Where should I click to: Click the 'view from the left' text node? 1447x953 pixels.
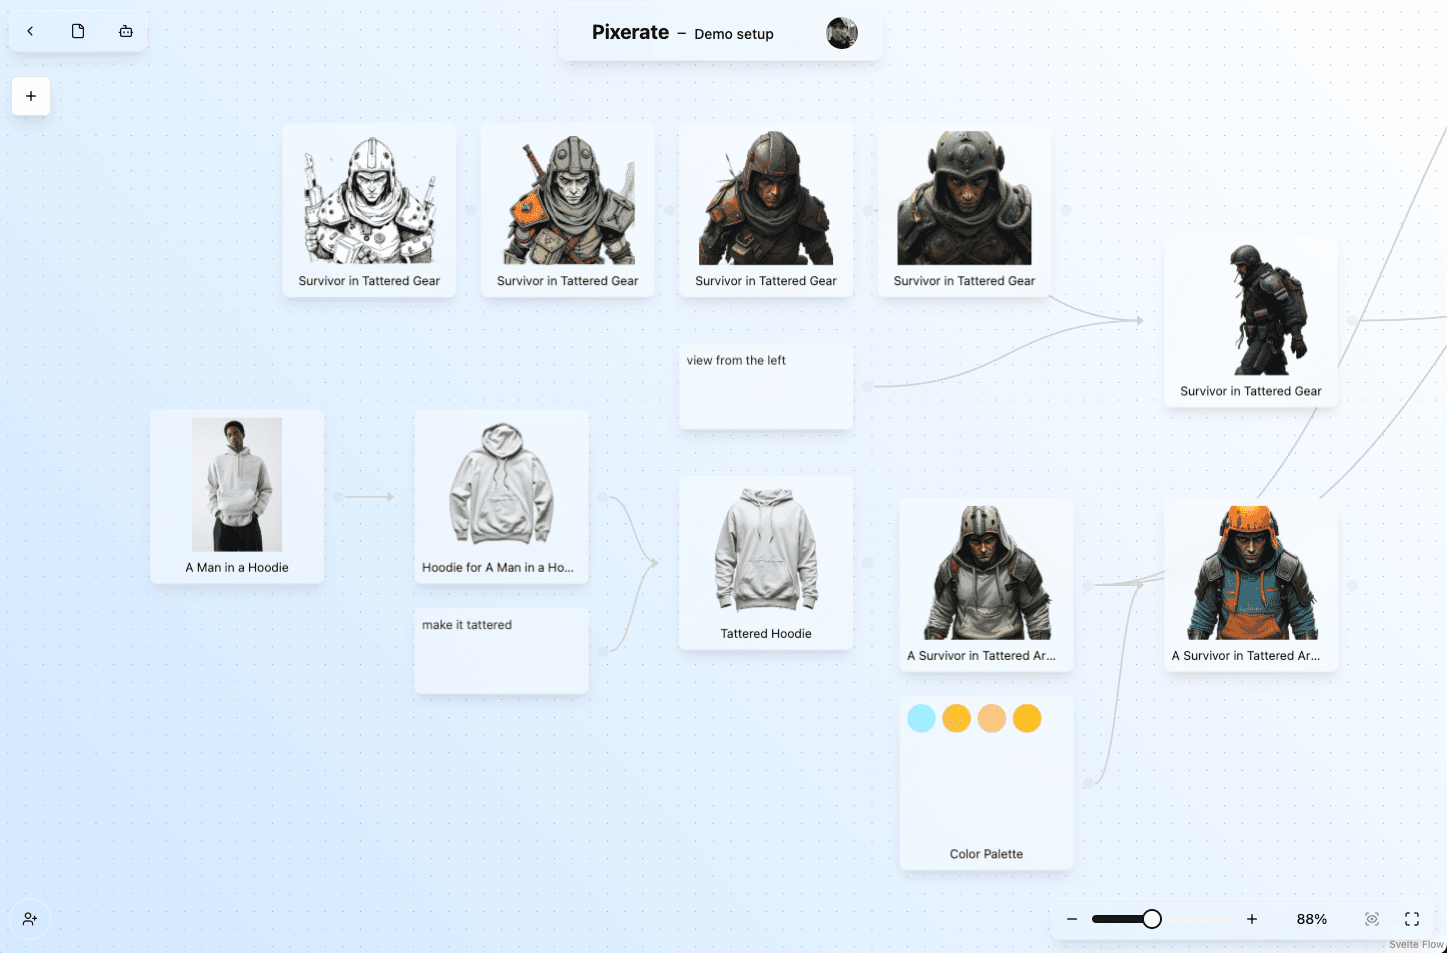[765, 386]
